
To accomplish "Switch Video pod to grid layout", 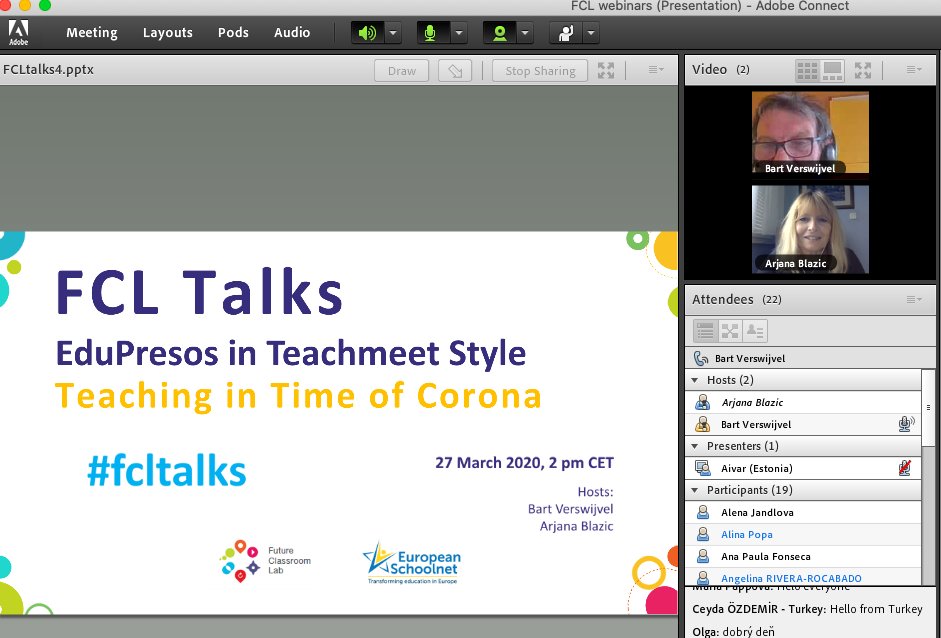I will pyautogui.click(x=807, y=70).
